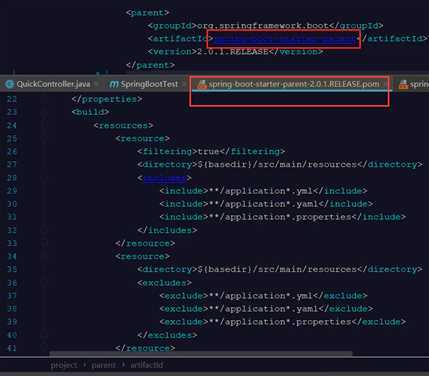
Task: Click the highlighted includes tag on line 28
Action: coord(165,178)
